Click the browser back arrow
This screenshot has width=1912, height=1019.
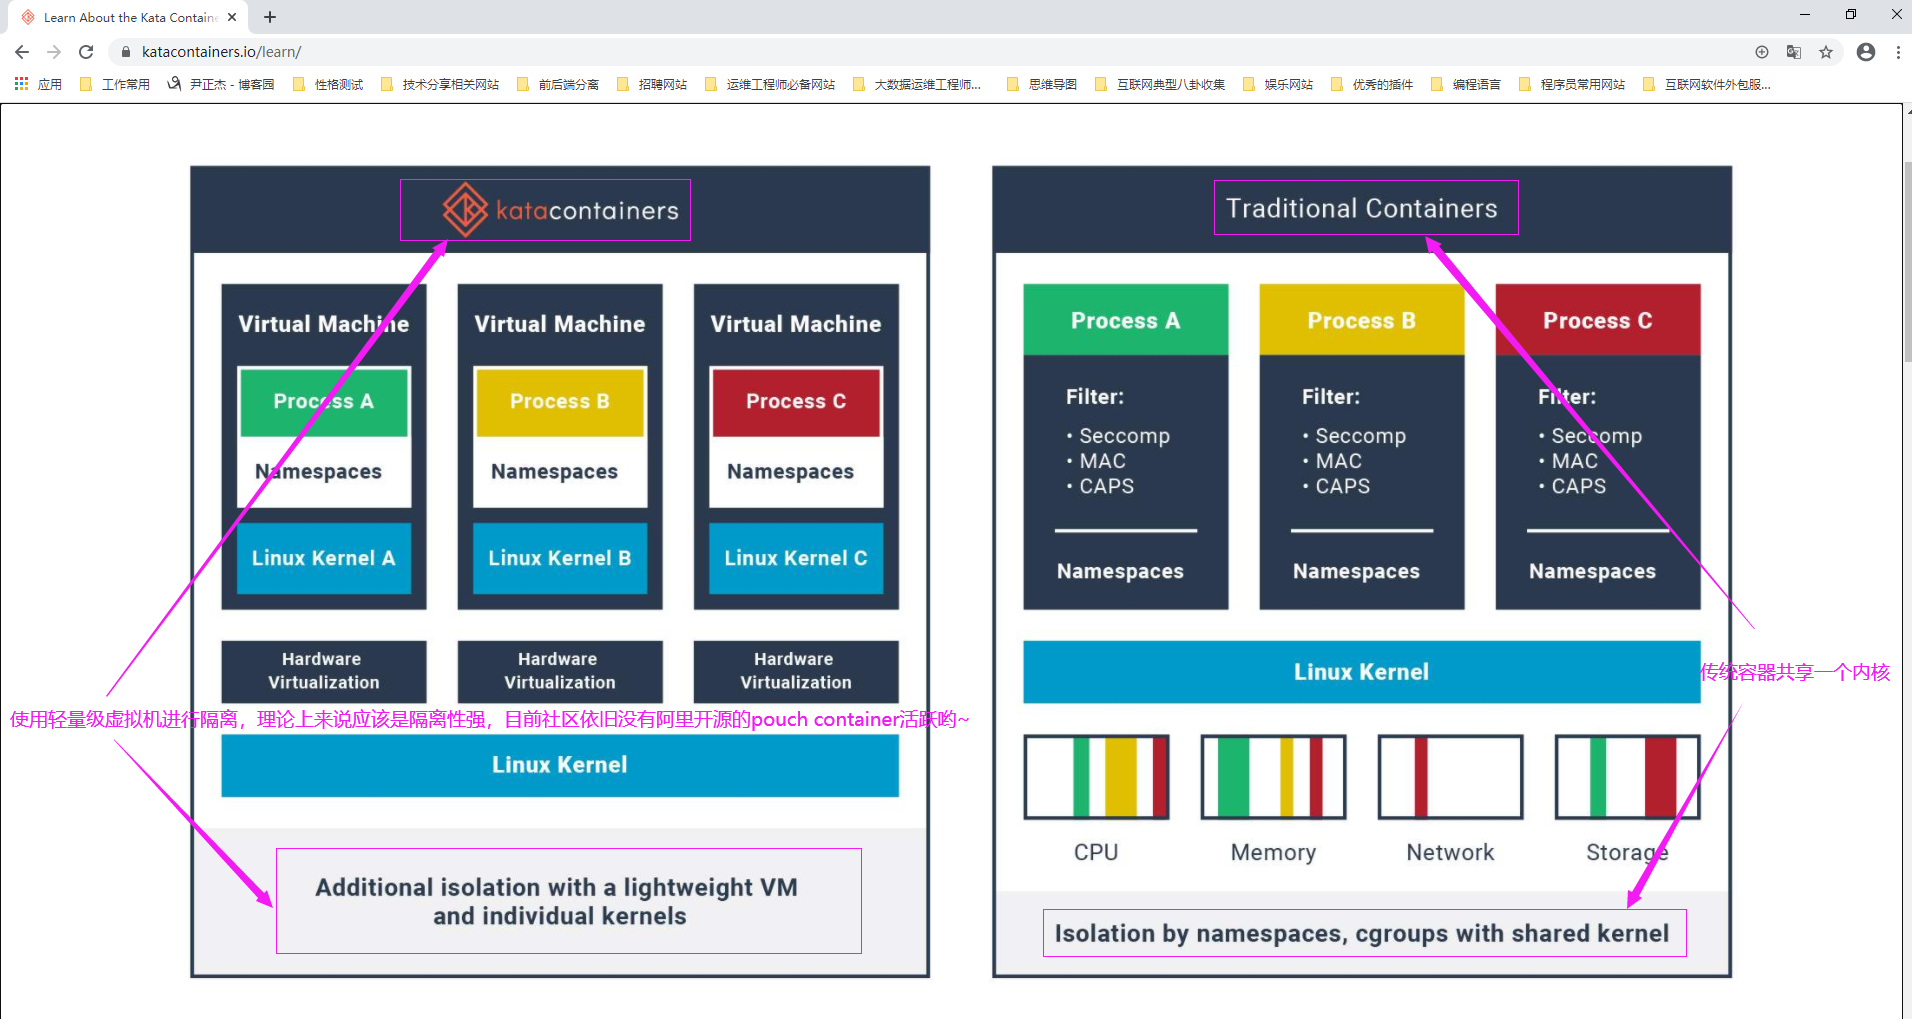tap(22, 52)
